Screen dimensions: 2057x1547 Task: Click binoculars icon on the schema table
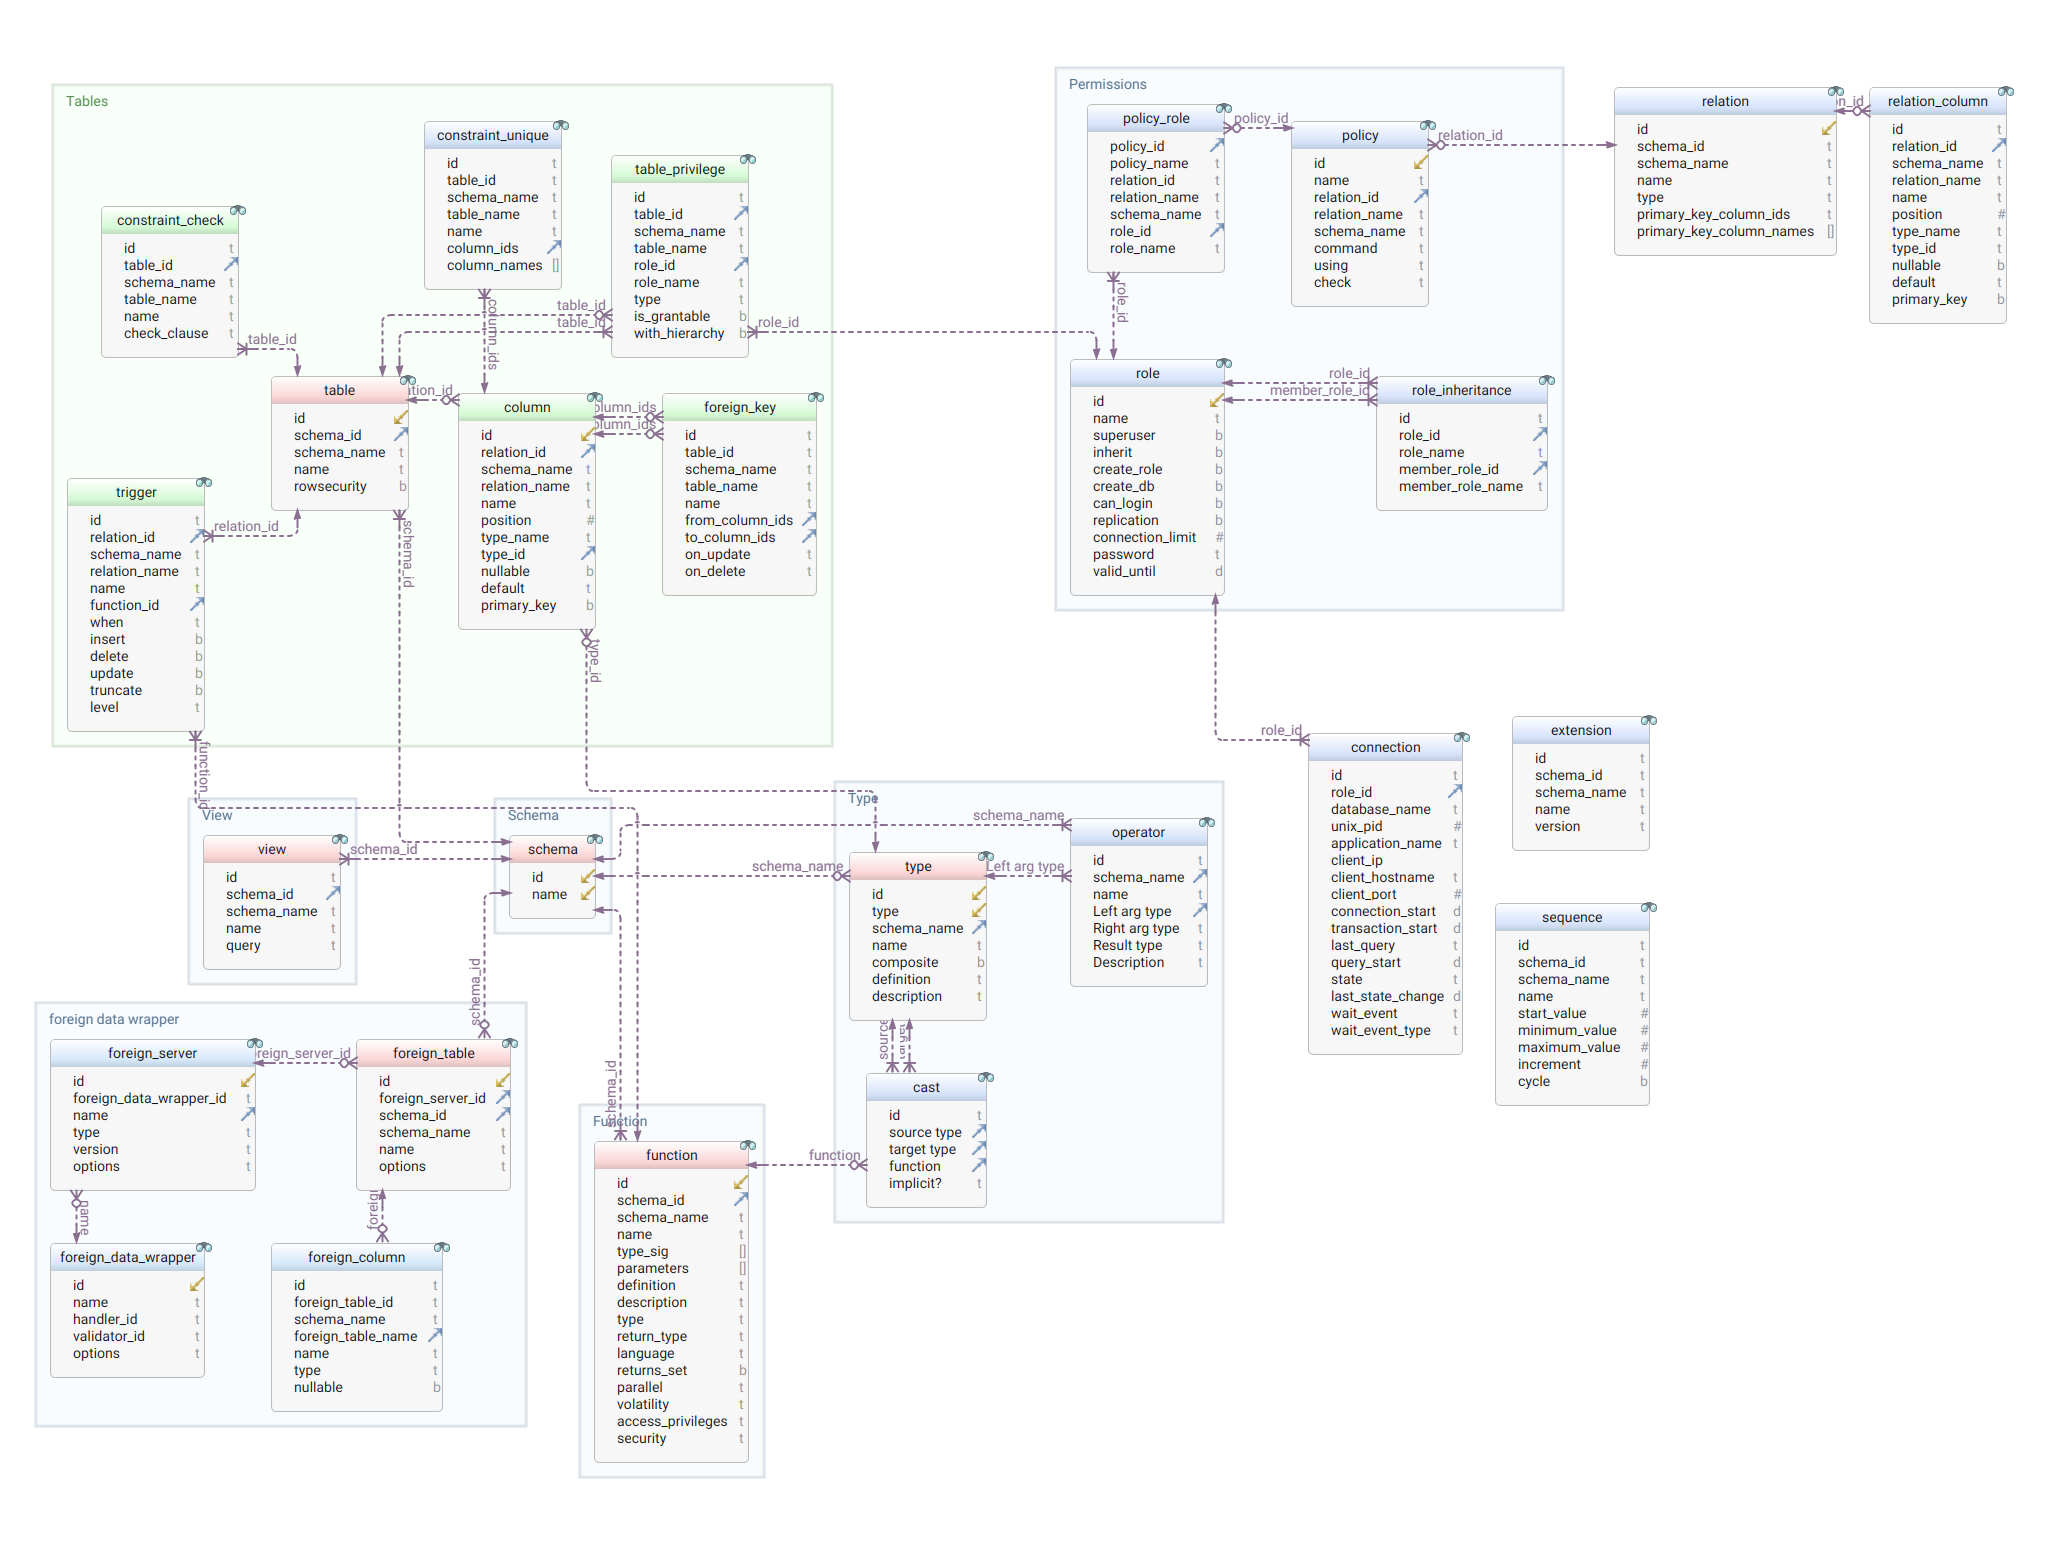point(595,840)
